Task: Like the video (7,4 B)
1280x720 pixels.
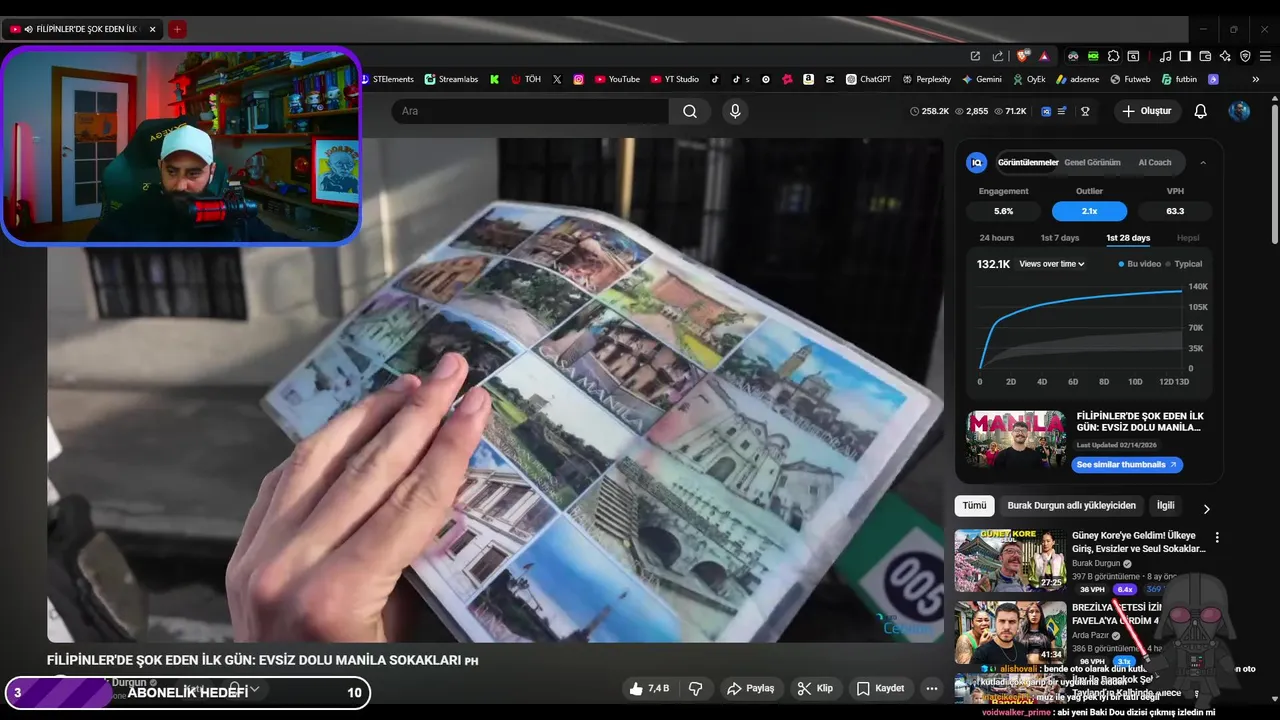Action: click(648, 688)
